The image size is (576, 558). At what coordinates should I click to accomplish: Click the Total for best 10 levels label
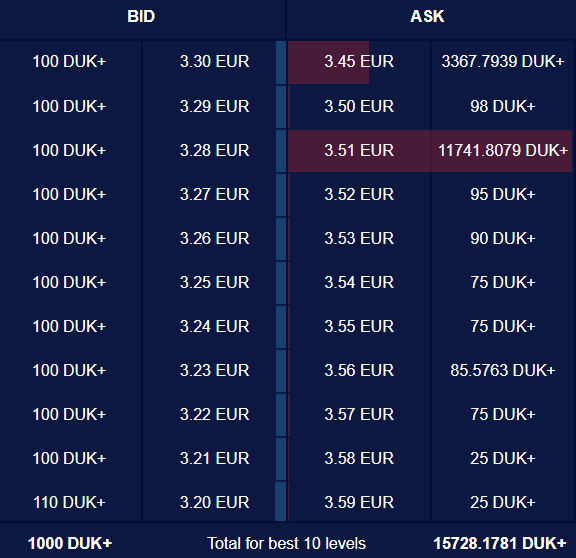(287, 543)
